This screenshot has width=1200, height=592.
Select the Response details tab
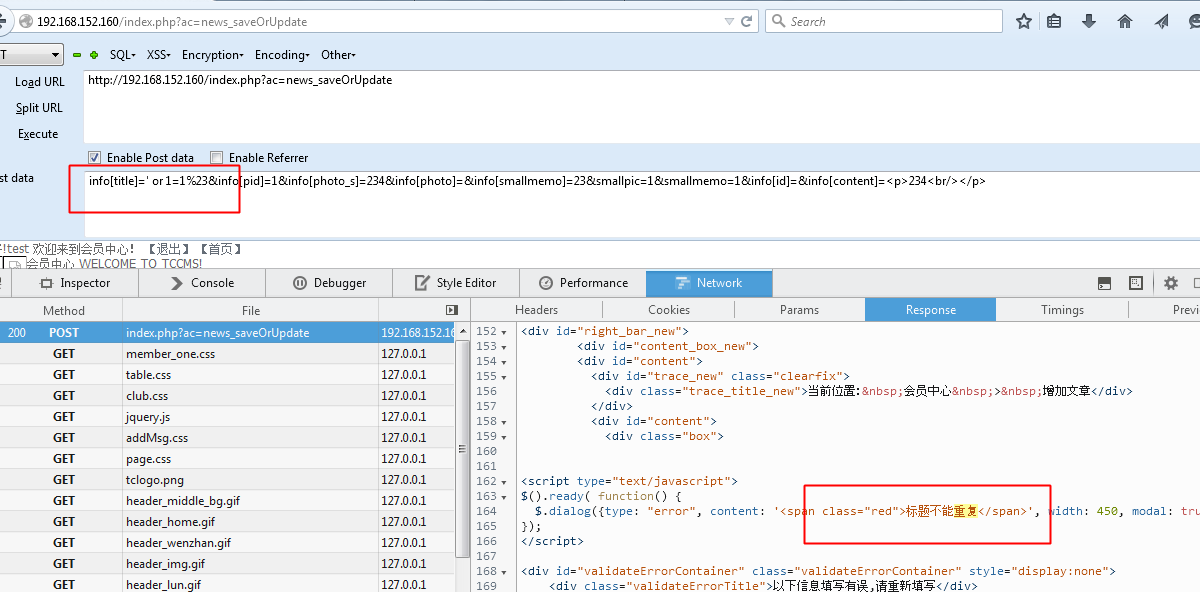[931, 310]
